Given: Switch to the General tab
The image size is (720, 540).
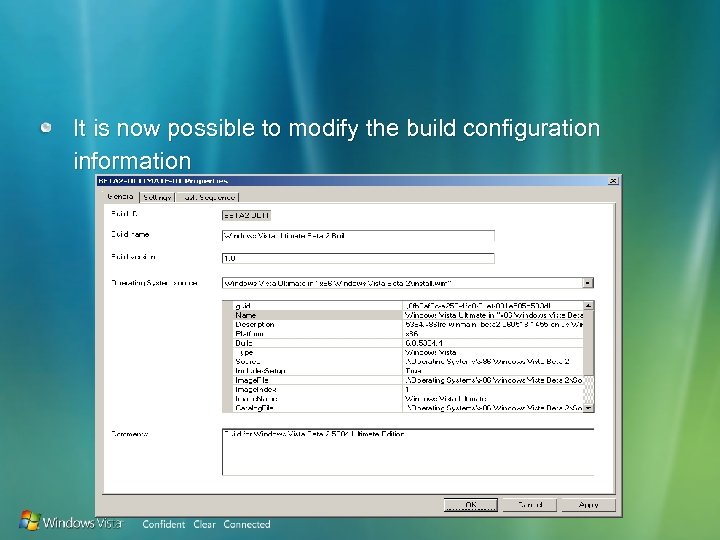Looking at the screenshot, I should tap(121, 197).
